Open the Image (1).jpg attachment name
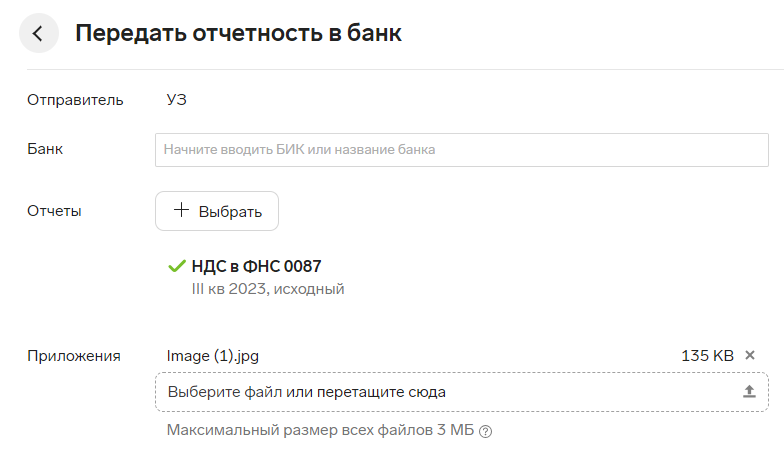The width and height of the screenshot is (784, 460). pos(213,356)
